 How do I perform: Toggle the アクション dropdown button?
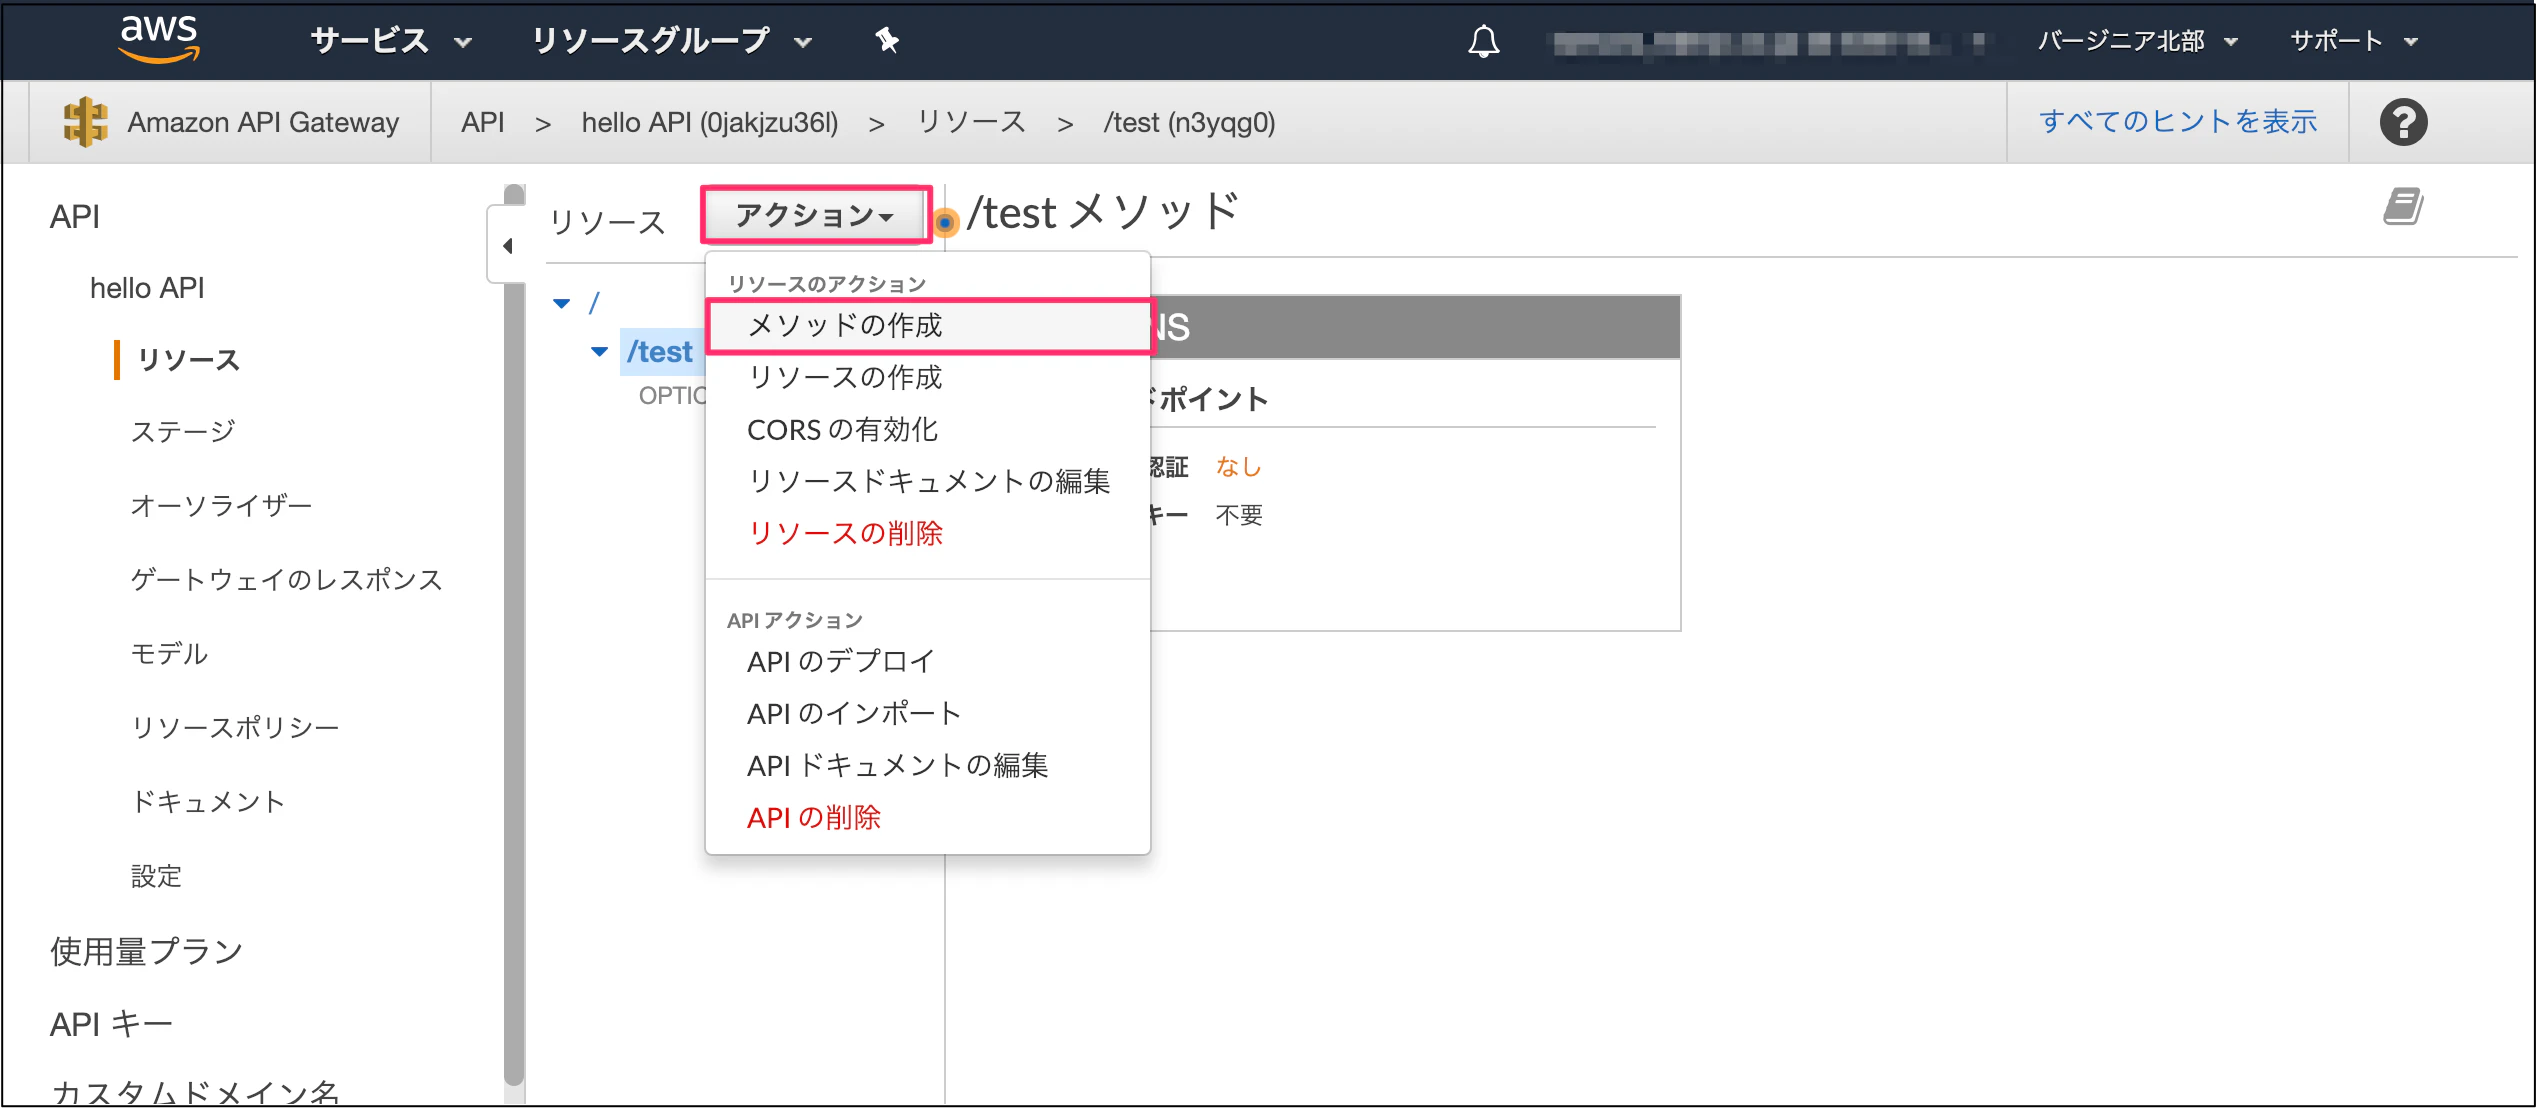click(815, 215)
